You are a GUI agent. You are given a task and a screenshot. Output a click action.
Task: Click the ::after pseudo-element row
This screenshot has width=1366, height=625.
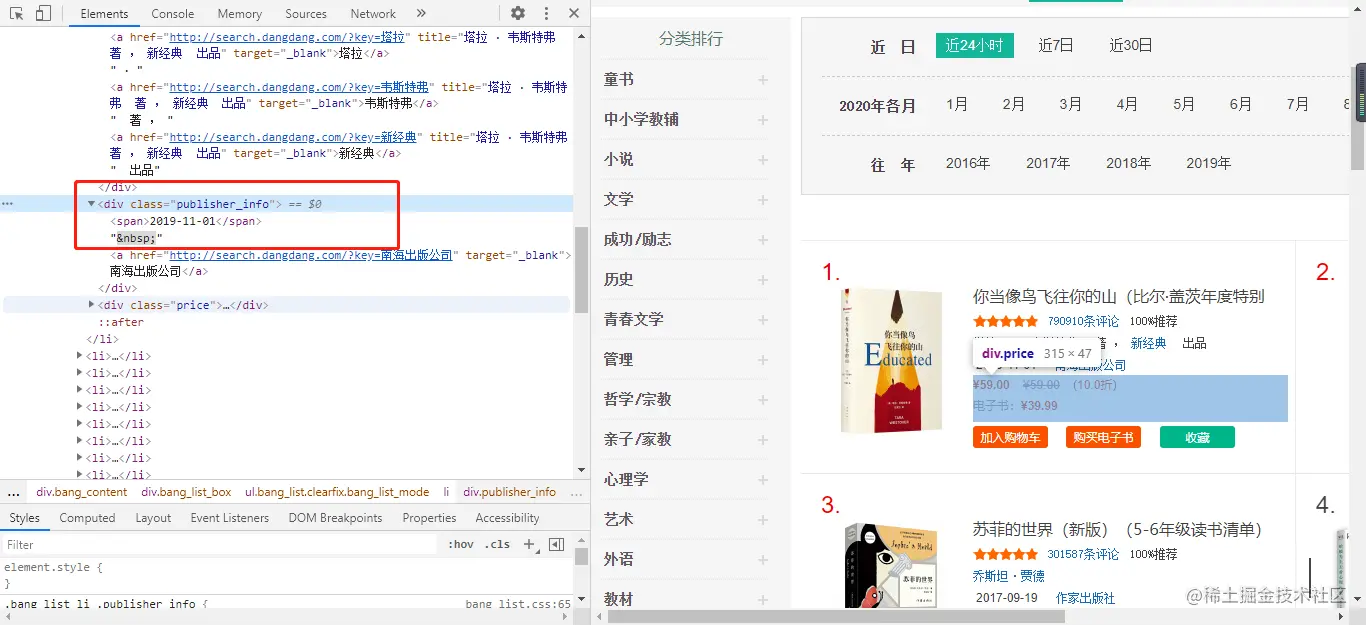click(121, 322)
